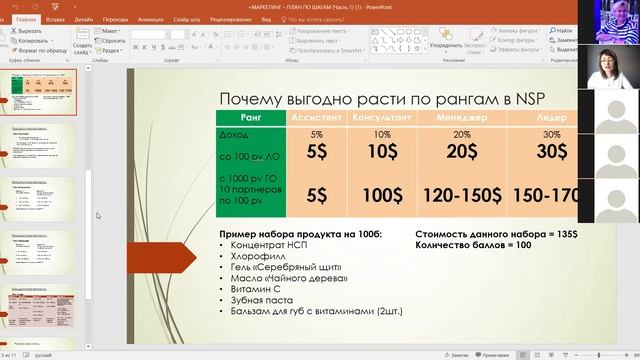This screenshot has height=360, width=640.
Task: Click the decrease indent icon
Action: (257, 34)
